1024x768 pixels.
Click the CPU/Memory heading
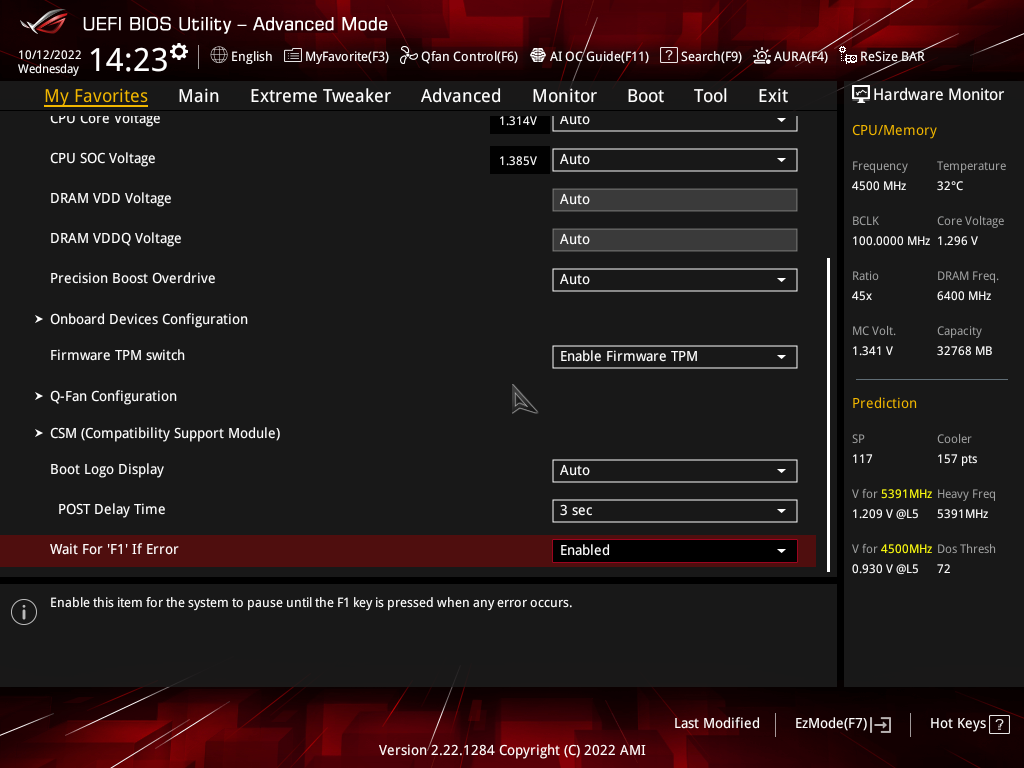(x=894, y=131)
